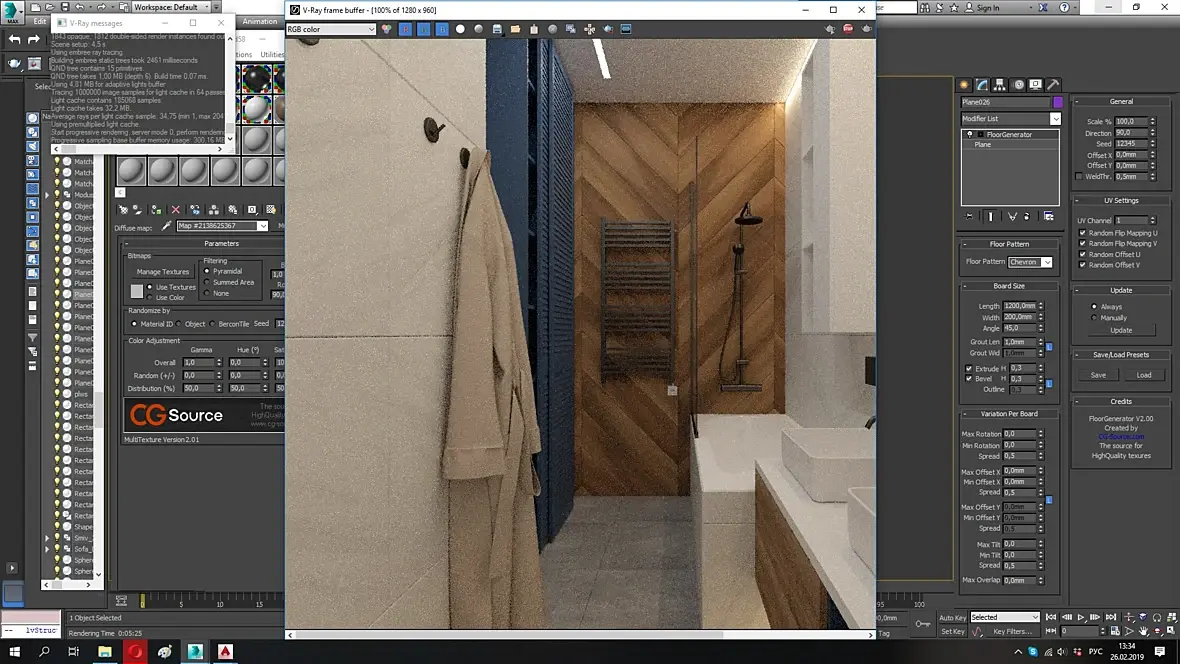Image resolution: width=1180 pixels, height=664 pixels.
Task: Open the Modify panel tab icon
Action: click(982, 85)
